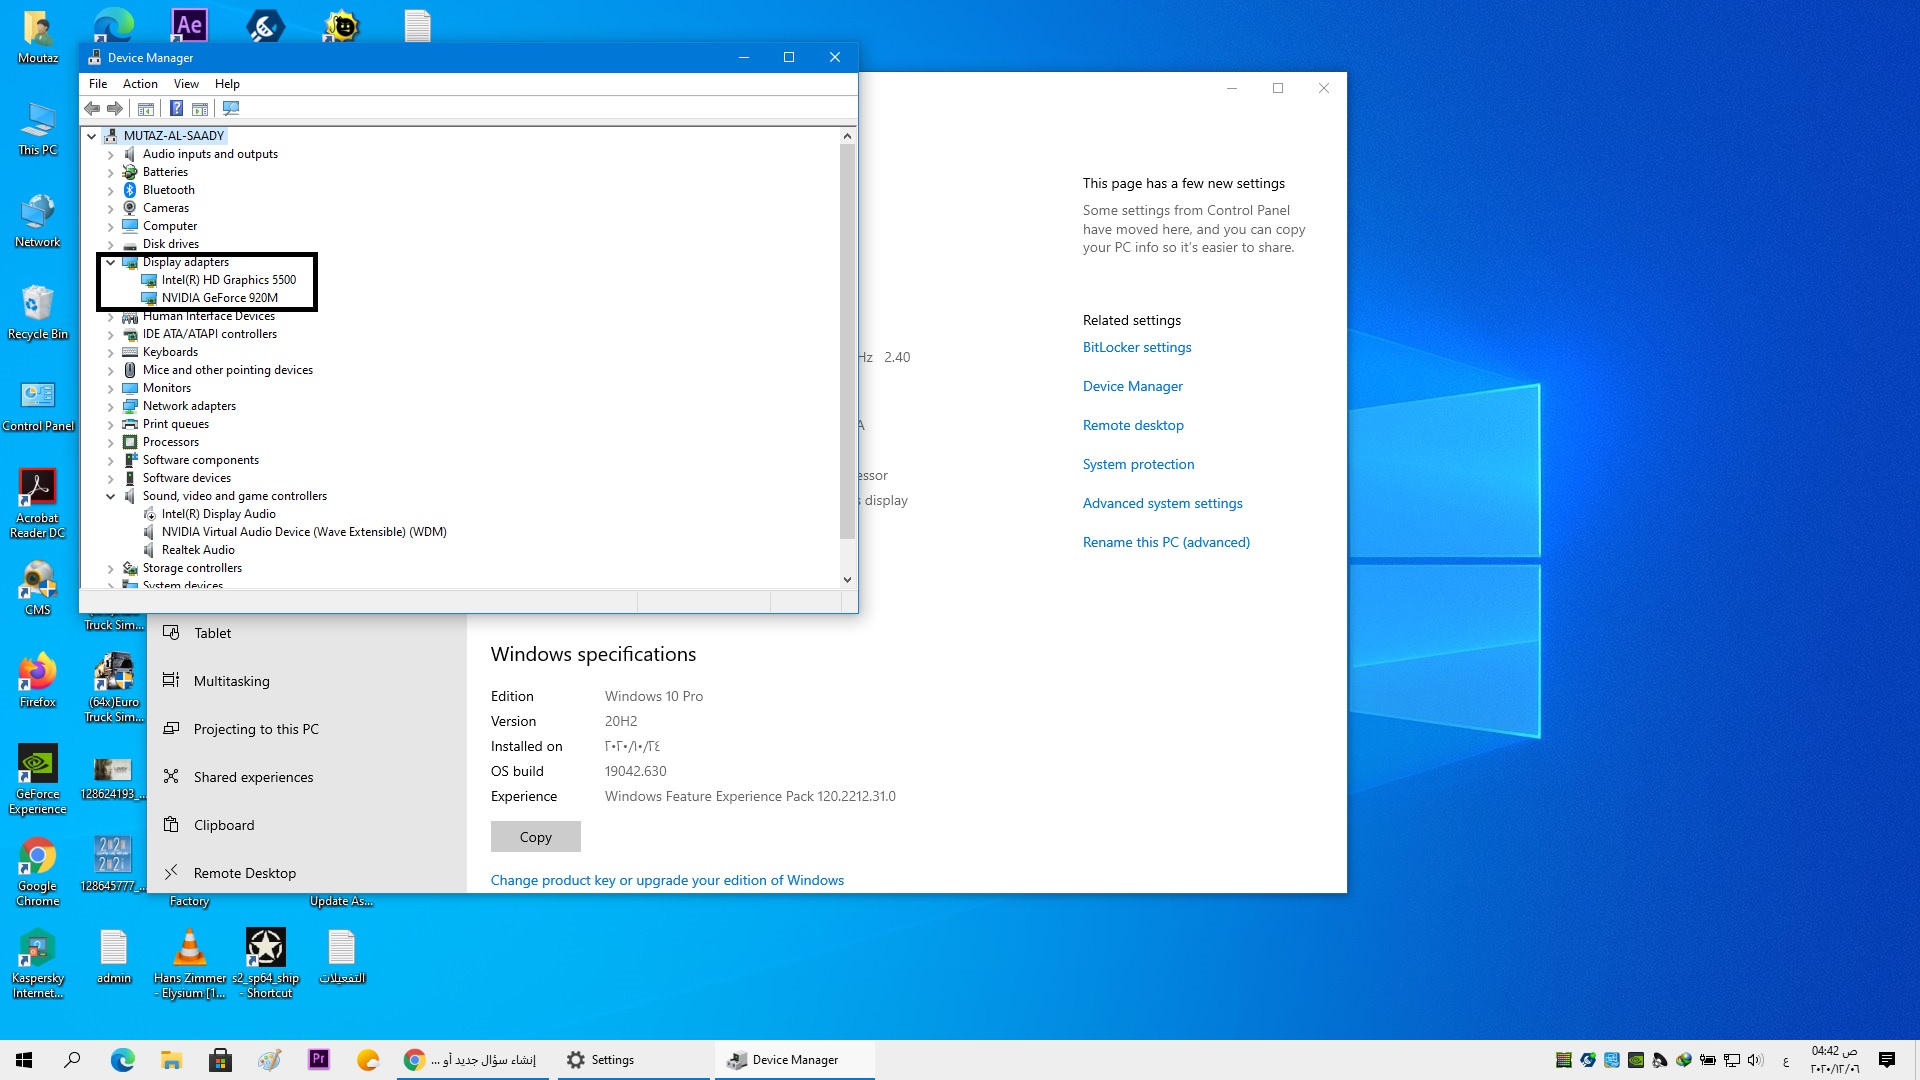Open the BitLocker settings link
This screenshot has width=1920, height=1080.
(x=1137, y=347)
